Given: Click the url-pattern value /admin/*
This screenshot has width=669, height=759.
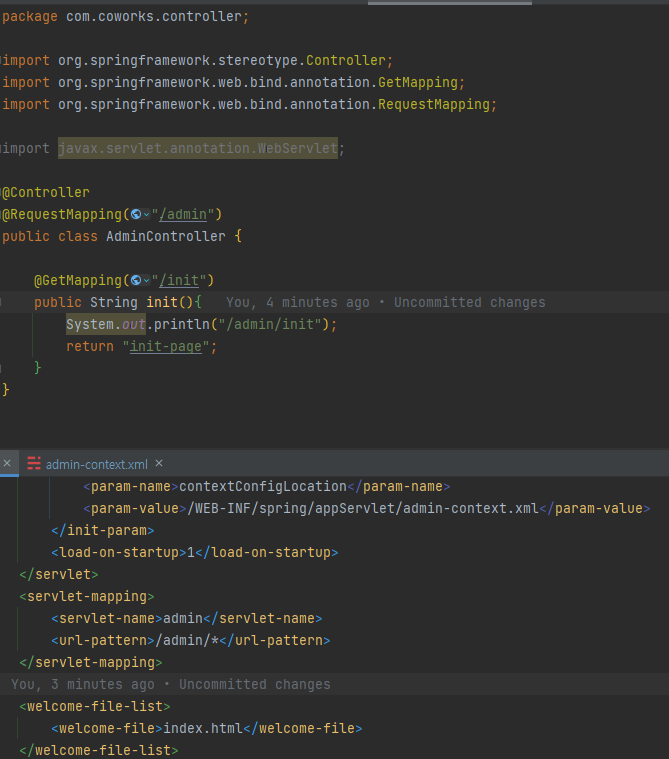Looking at the screenshot, I should coord(187,640).
